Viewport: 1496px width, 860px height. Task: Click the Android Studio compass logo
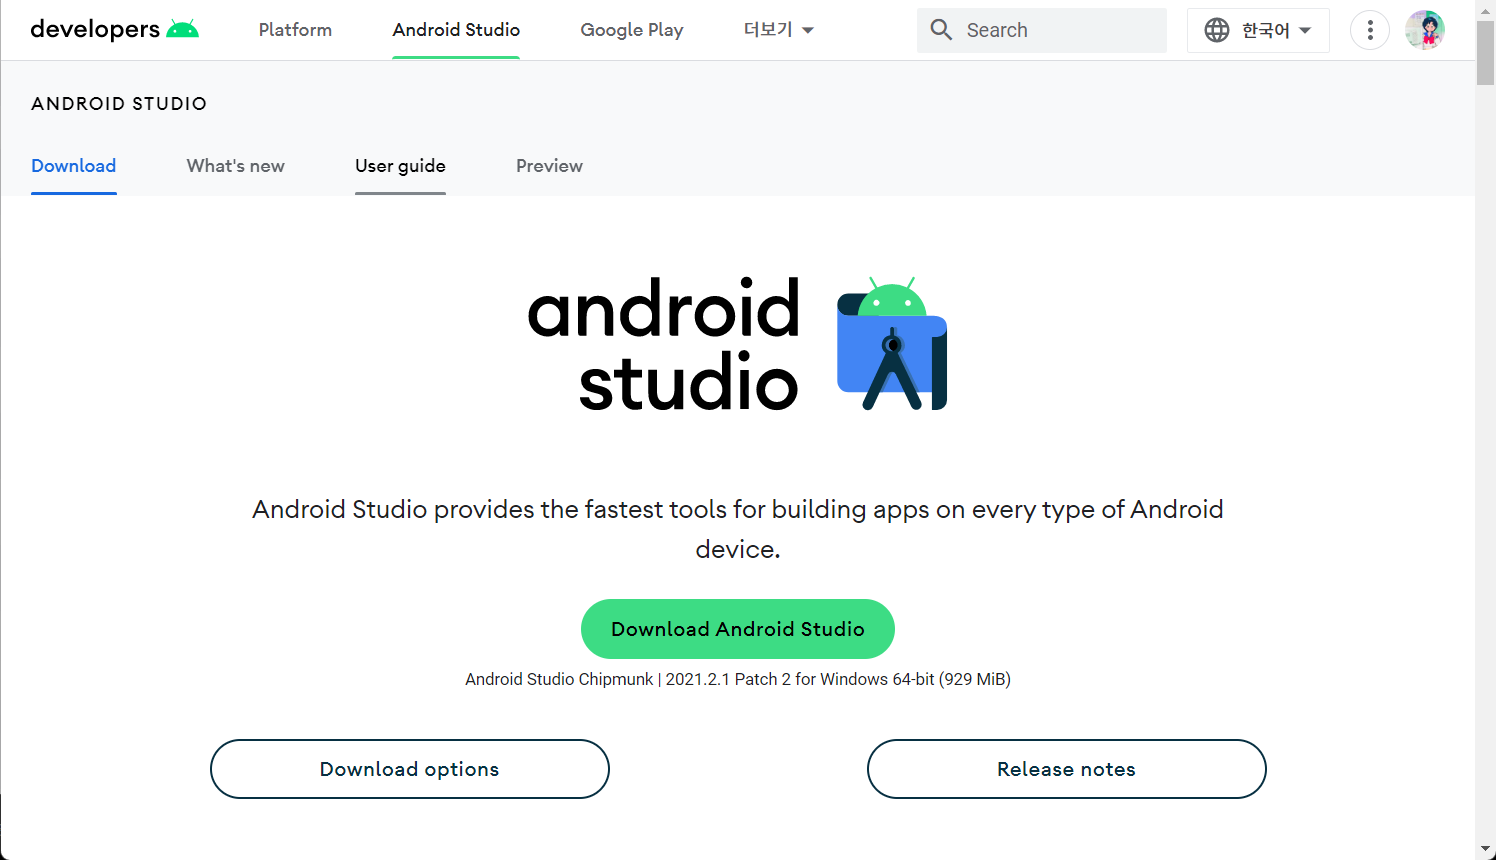[892, 344]
